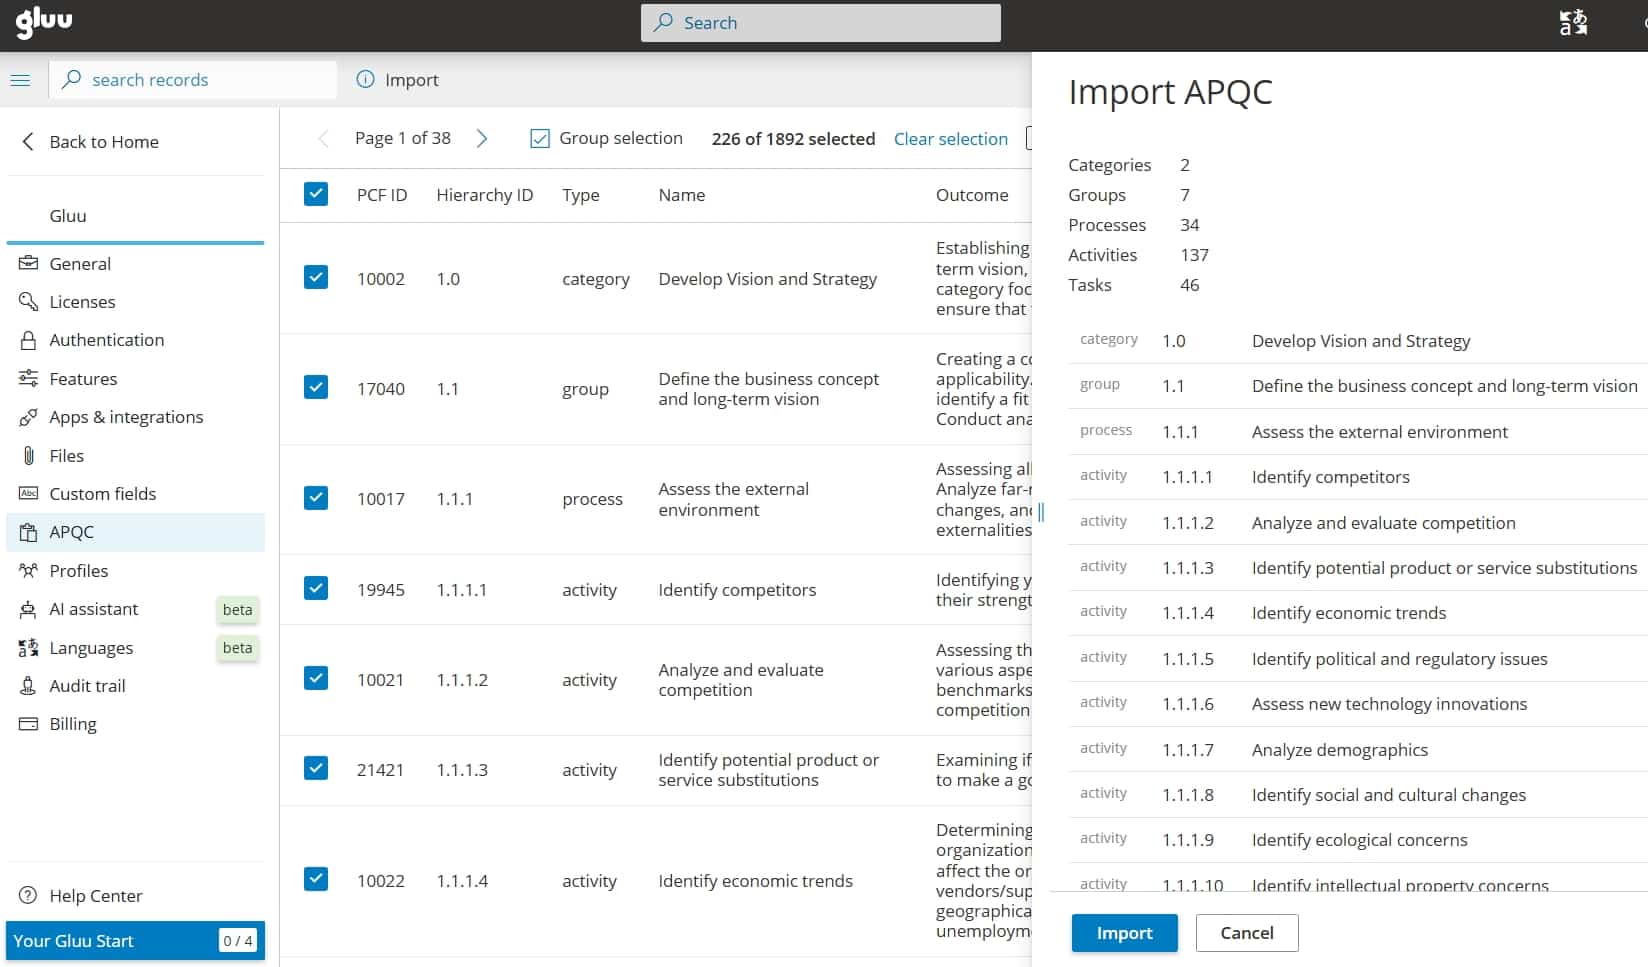The image size is (1648, 967).
Task: Uncheck the Identify competitors row checkbox
Action: (316, 588)
